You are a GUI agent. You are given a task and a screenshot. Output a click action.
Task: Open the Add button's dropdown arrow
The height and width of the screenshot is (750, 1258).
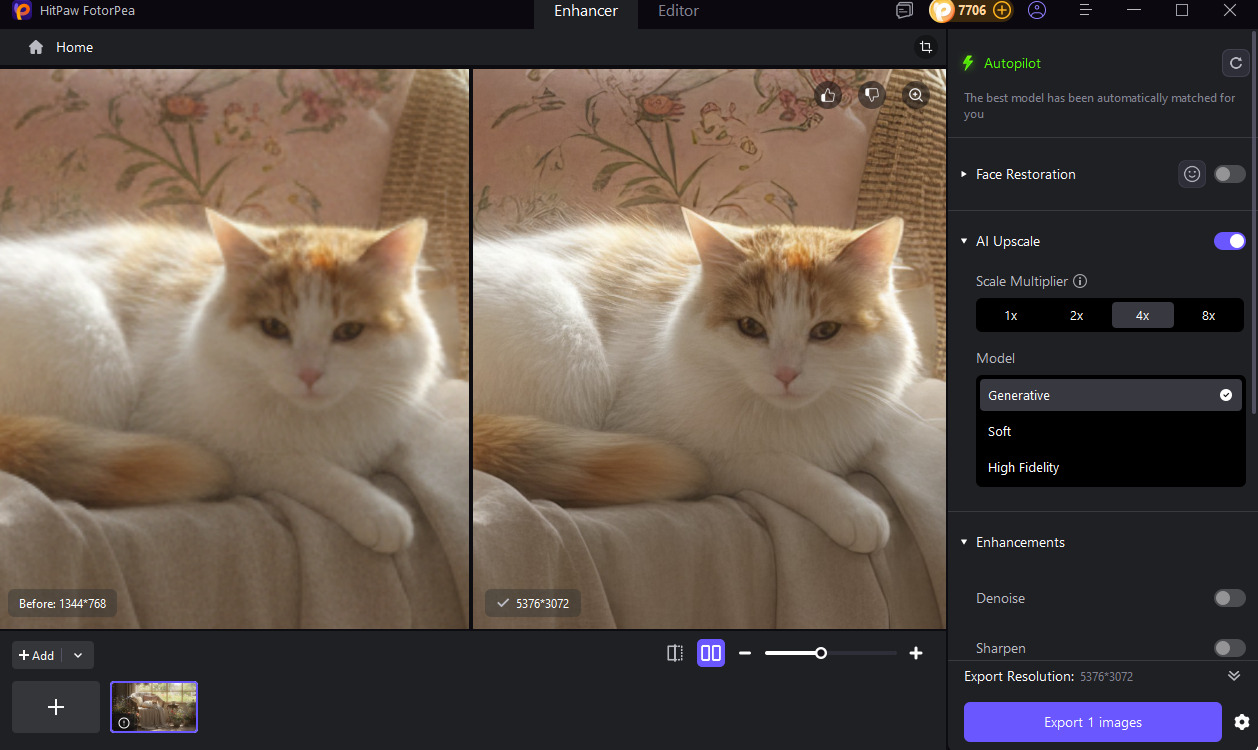78,654
